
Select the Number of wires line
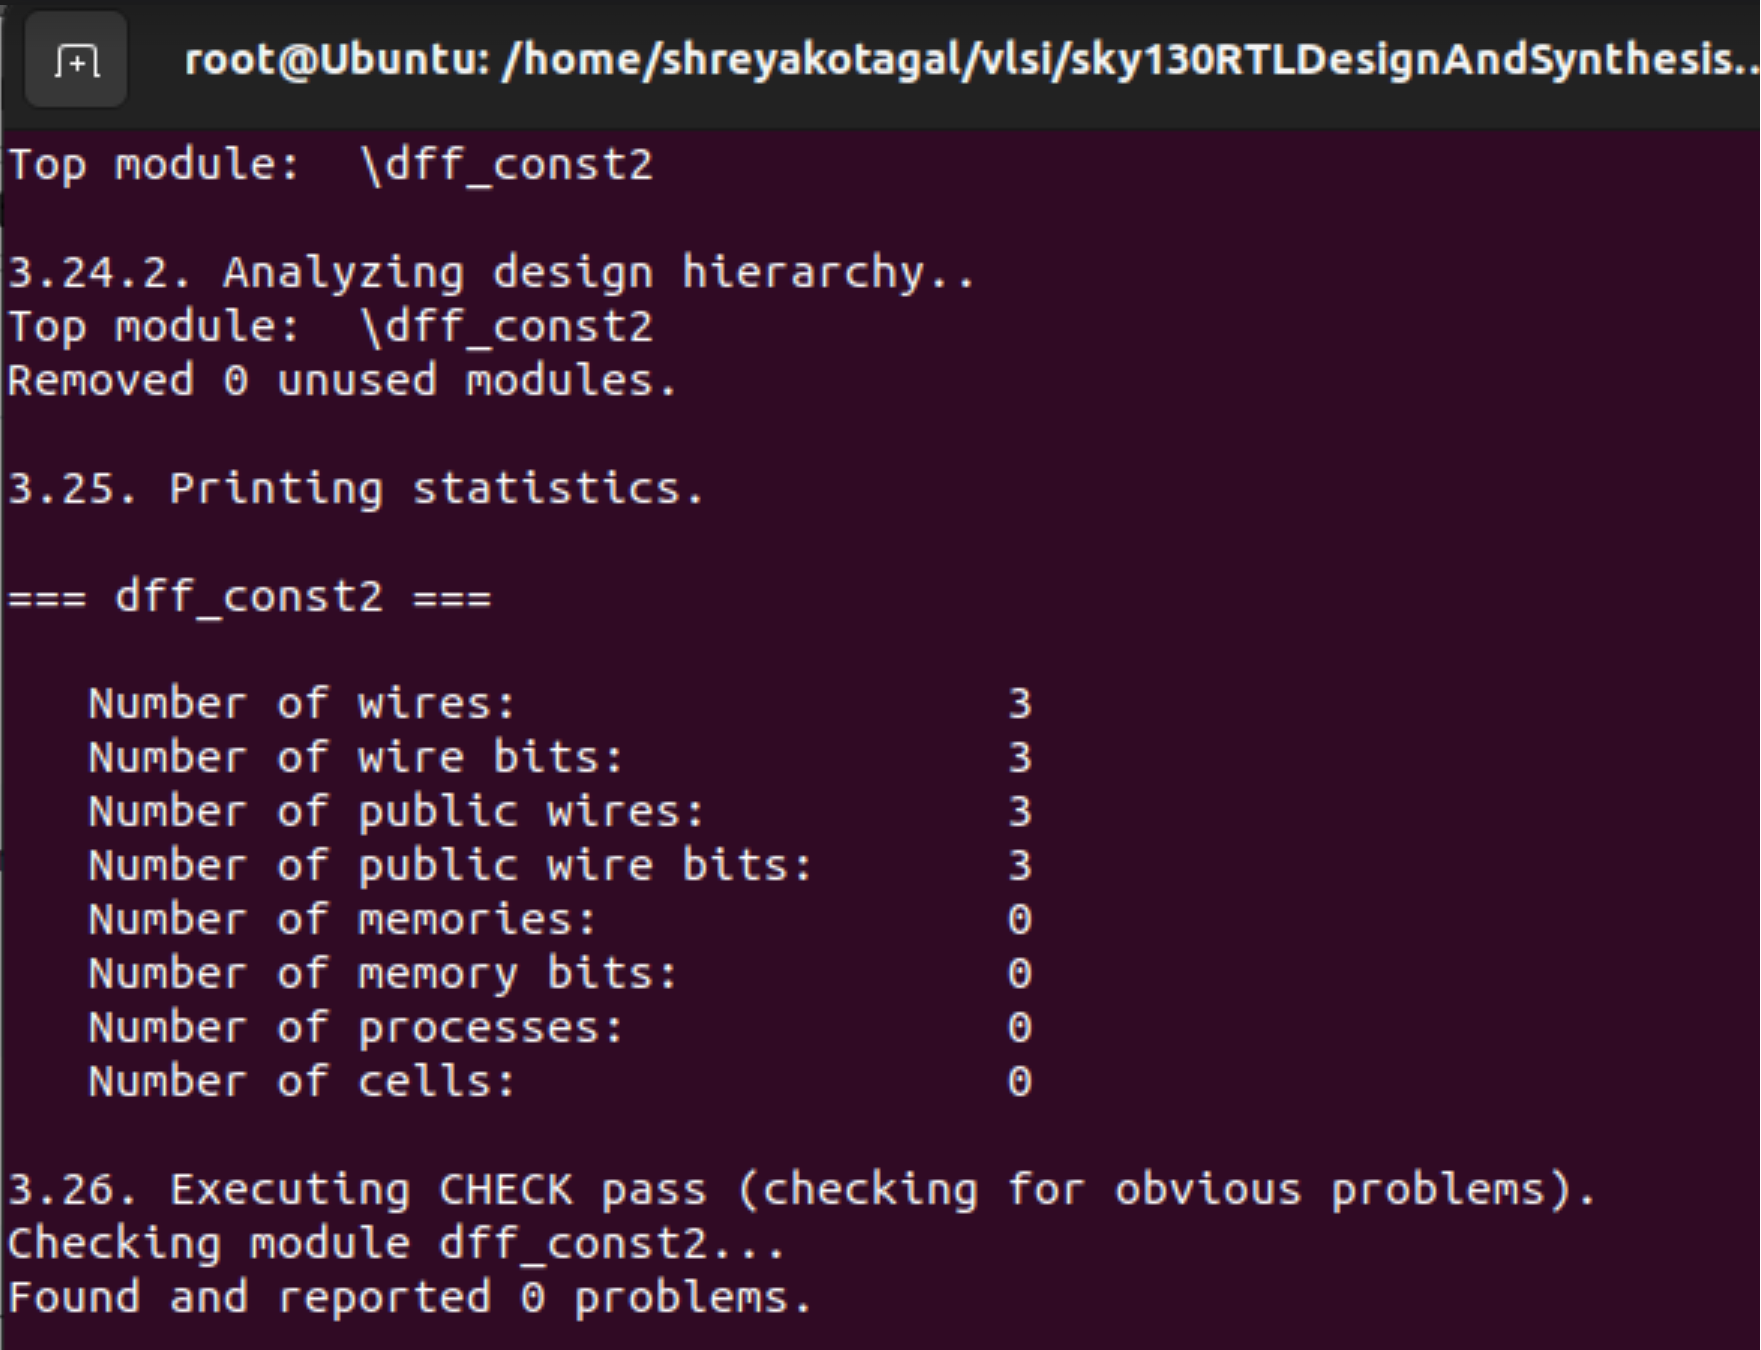point(300,703)
